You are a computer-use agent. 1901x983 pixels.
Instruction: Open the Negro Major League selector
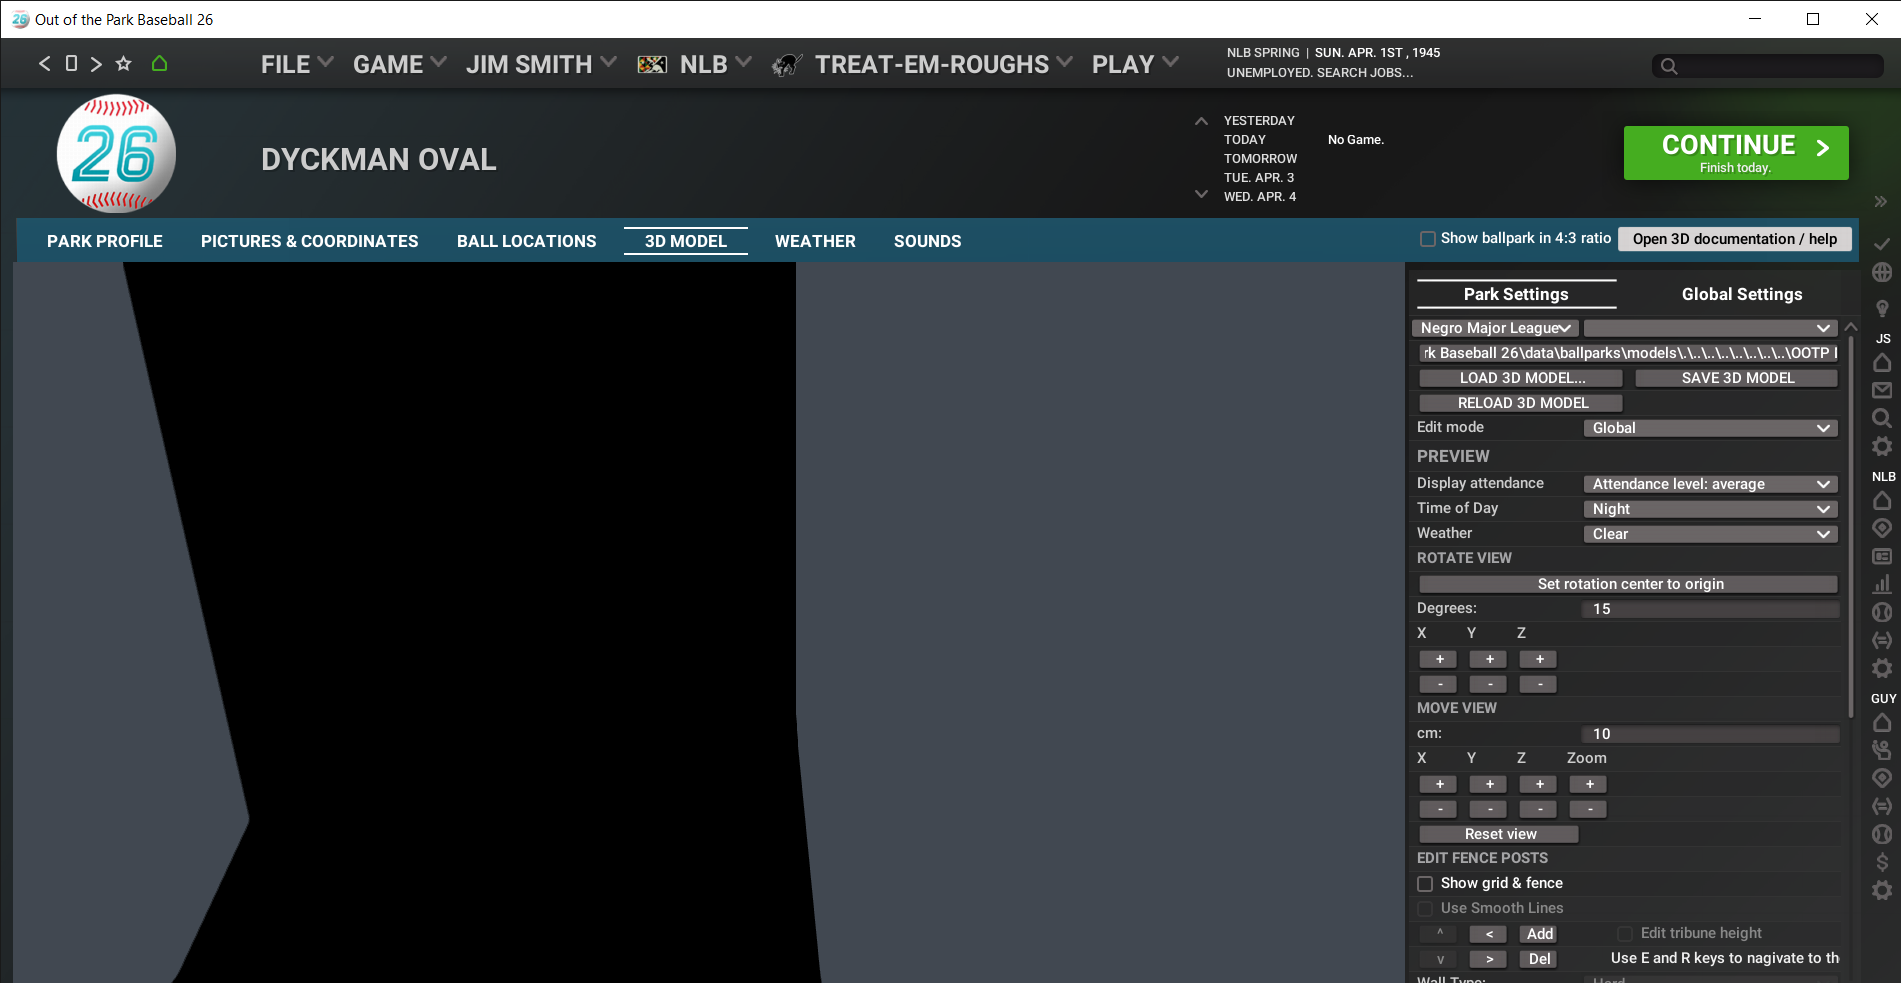tap(1495, 327)
